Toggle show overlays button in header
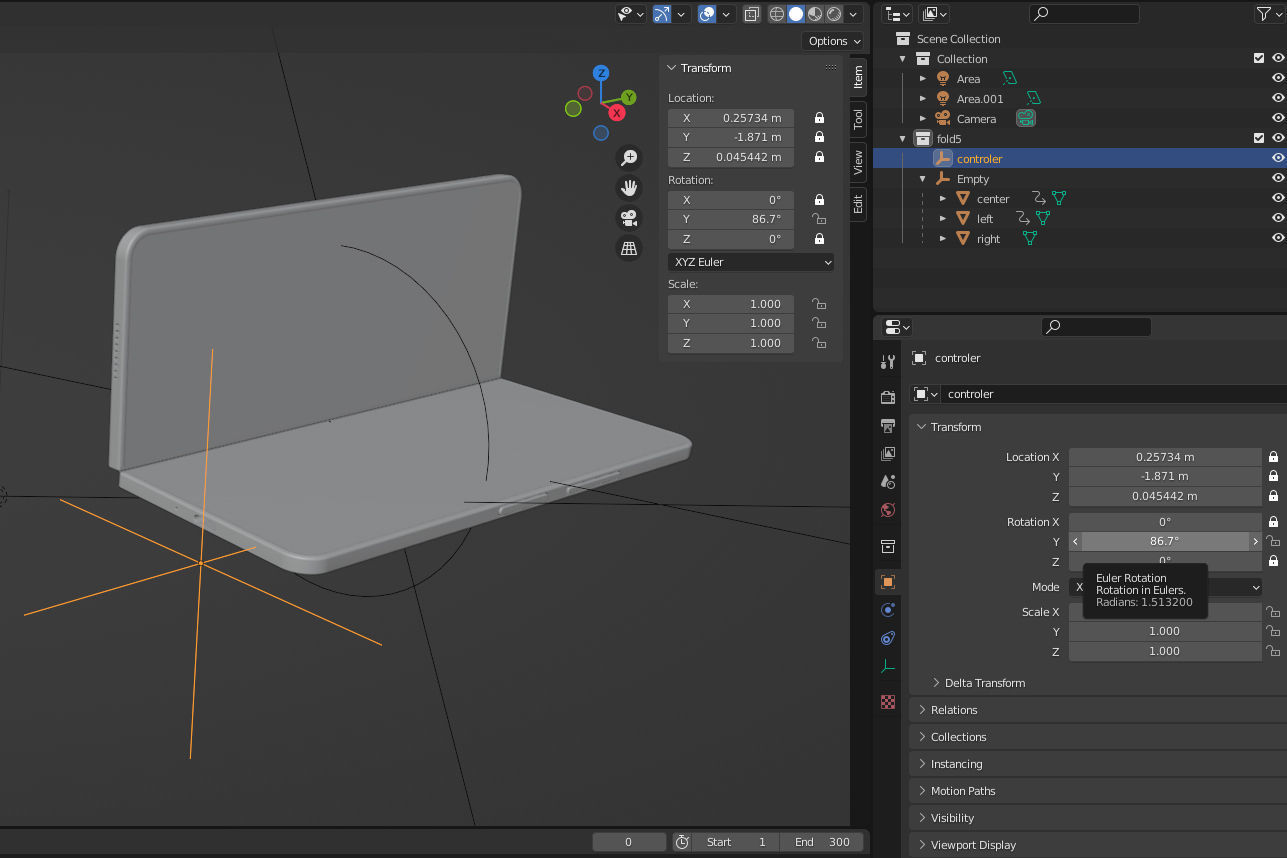This screenshot has width=1287, height=858. click(x=707, y=14)
